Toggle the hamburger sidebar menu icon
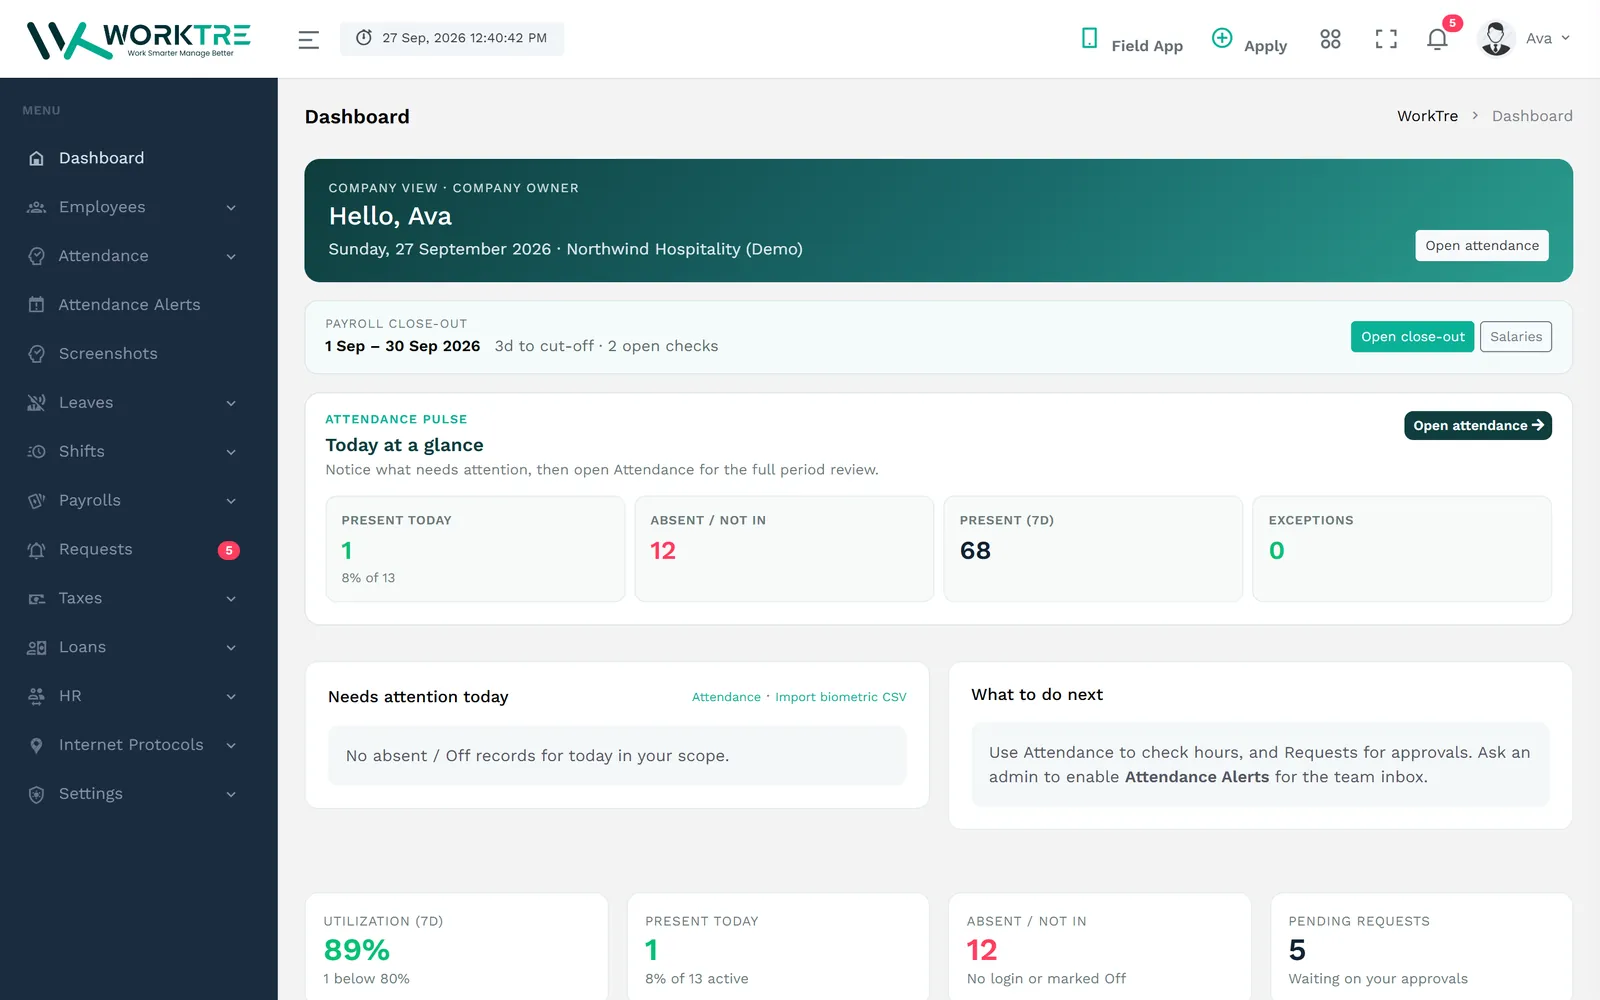 pyautogui.click(x=308, y=39)
